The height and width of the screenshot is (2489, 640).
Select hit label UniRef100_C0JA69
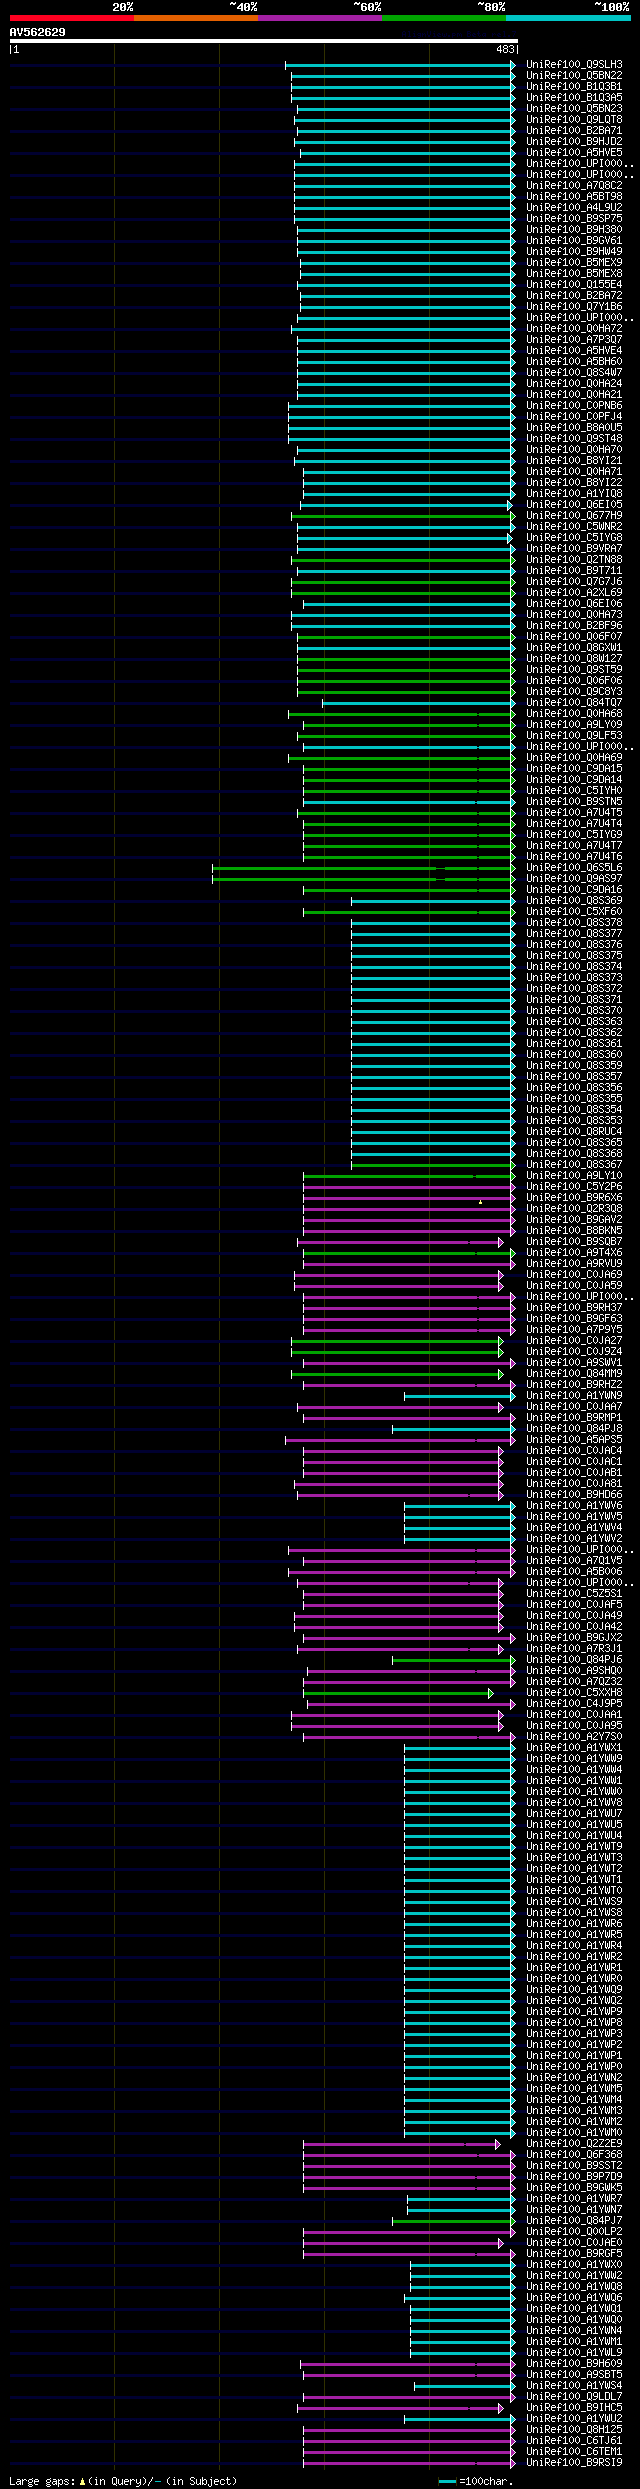(574, 1275)
